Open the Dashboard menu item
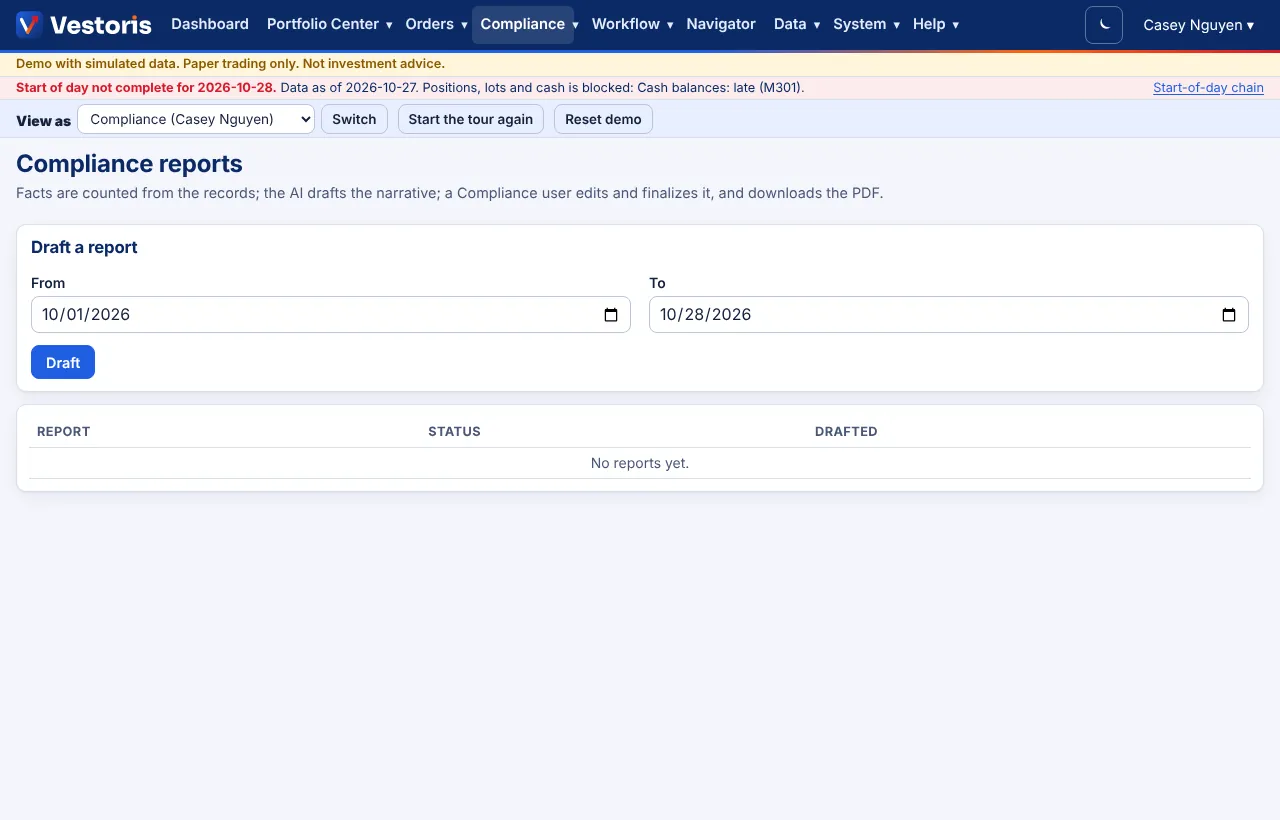This screenshot has width=1280, height=820. (x=210, y=24)
